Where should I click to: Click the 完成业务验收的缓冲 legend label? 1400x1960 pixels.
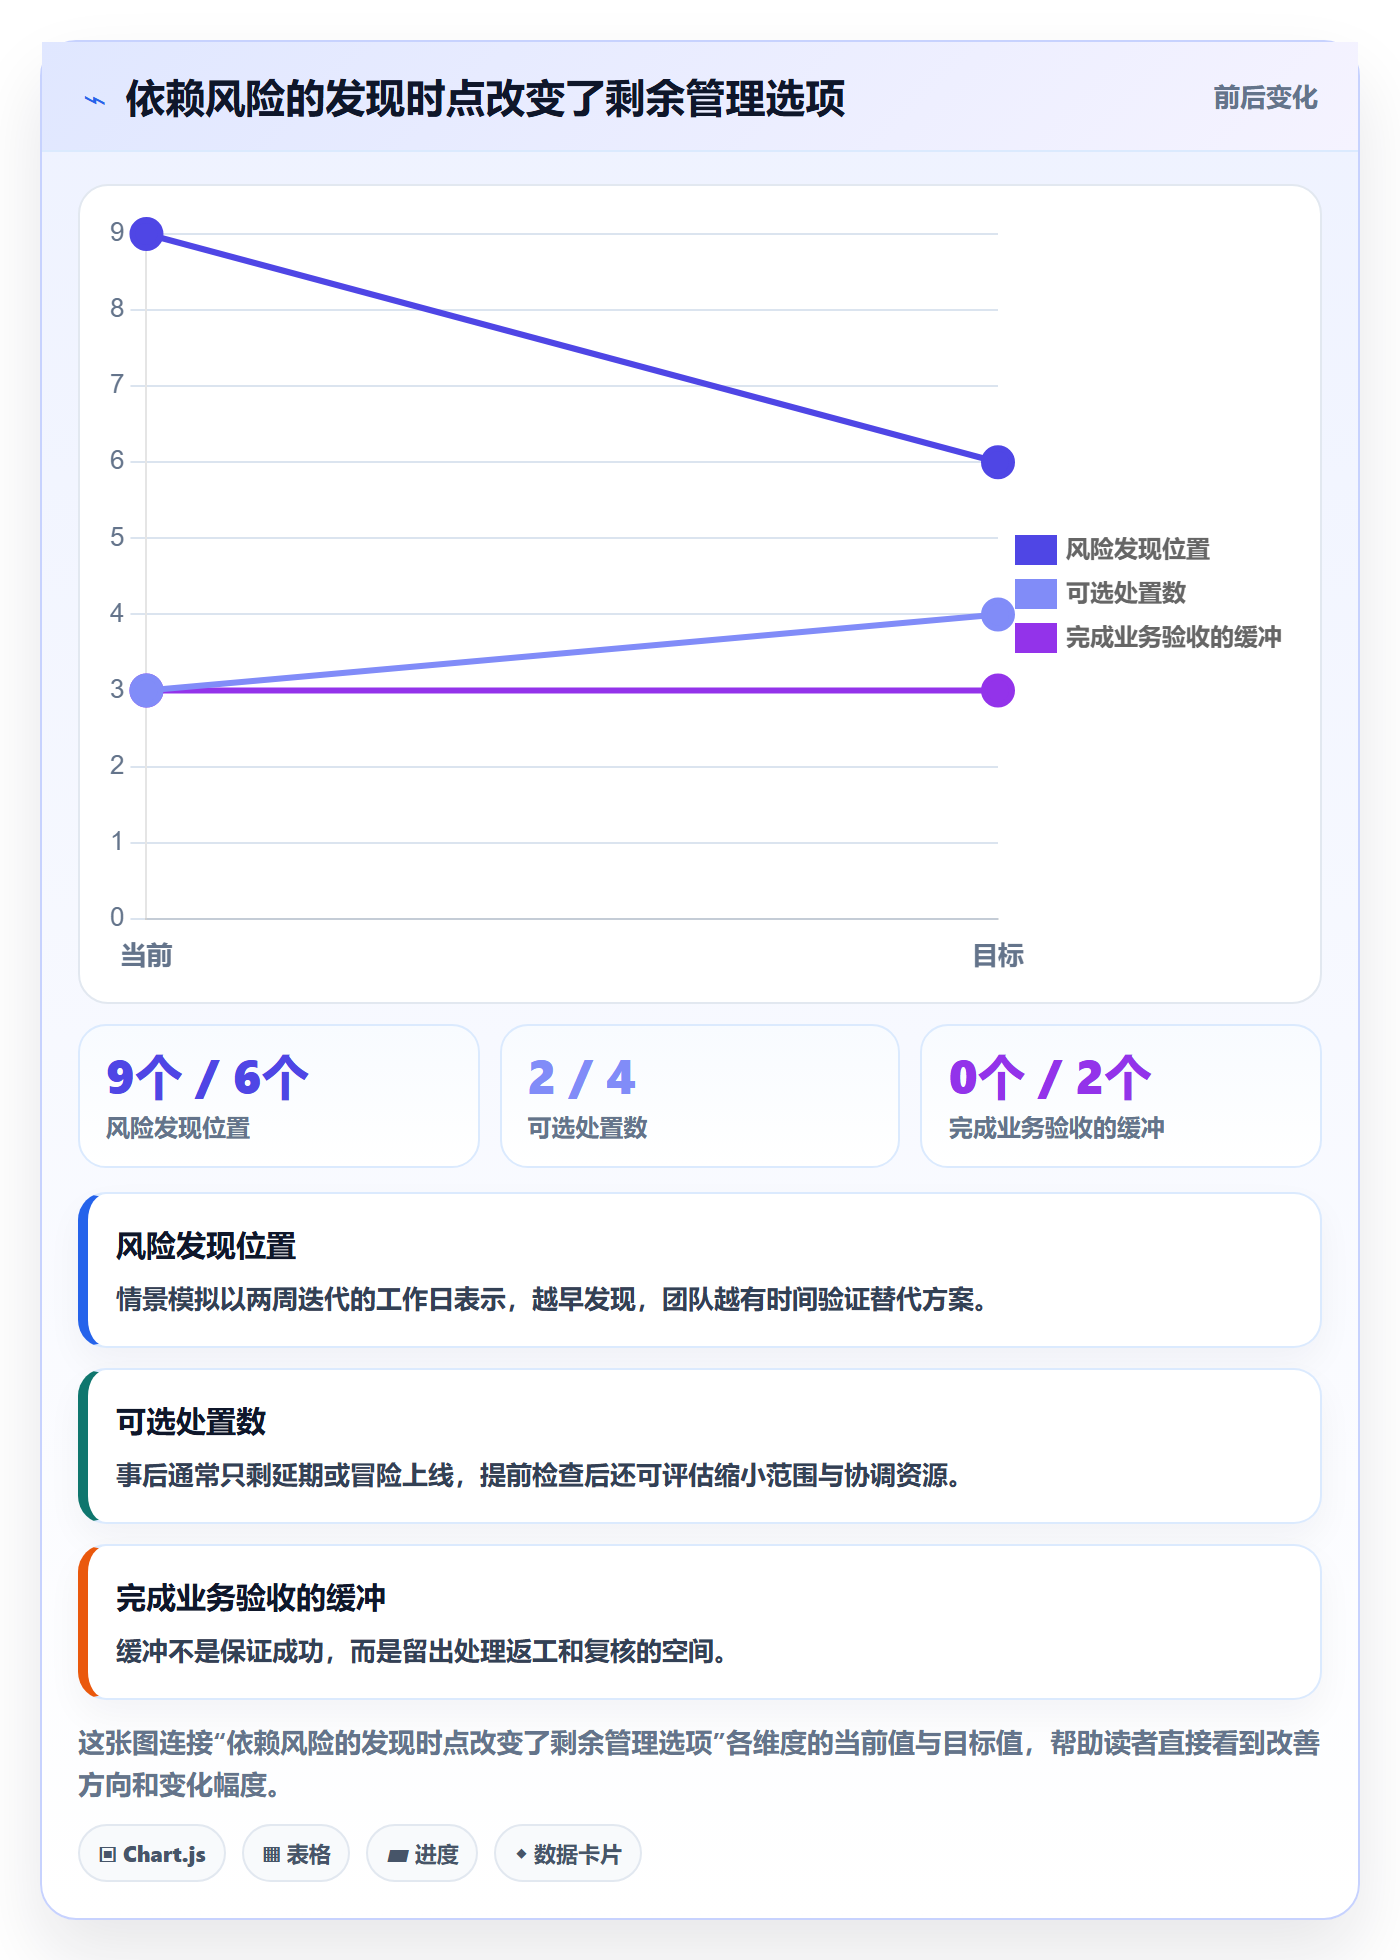[x=1173, y=638]
